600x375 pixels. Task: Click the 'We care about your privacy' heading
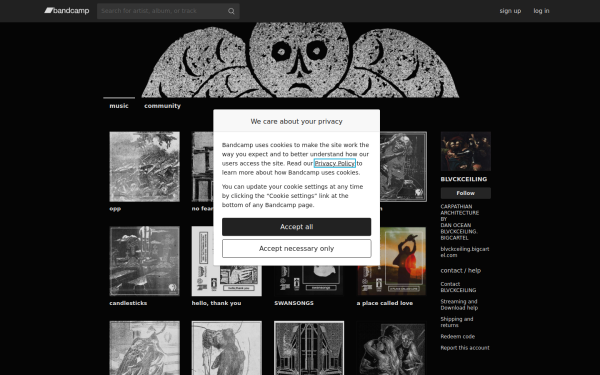point(297,121)
